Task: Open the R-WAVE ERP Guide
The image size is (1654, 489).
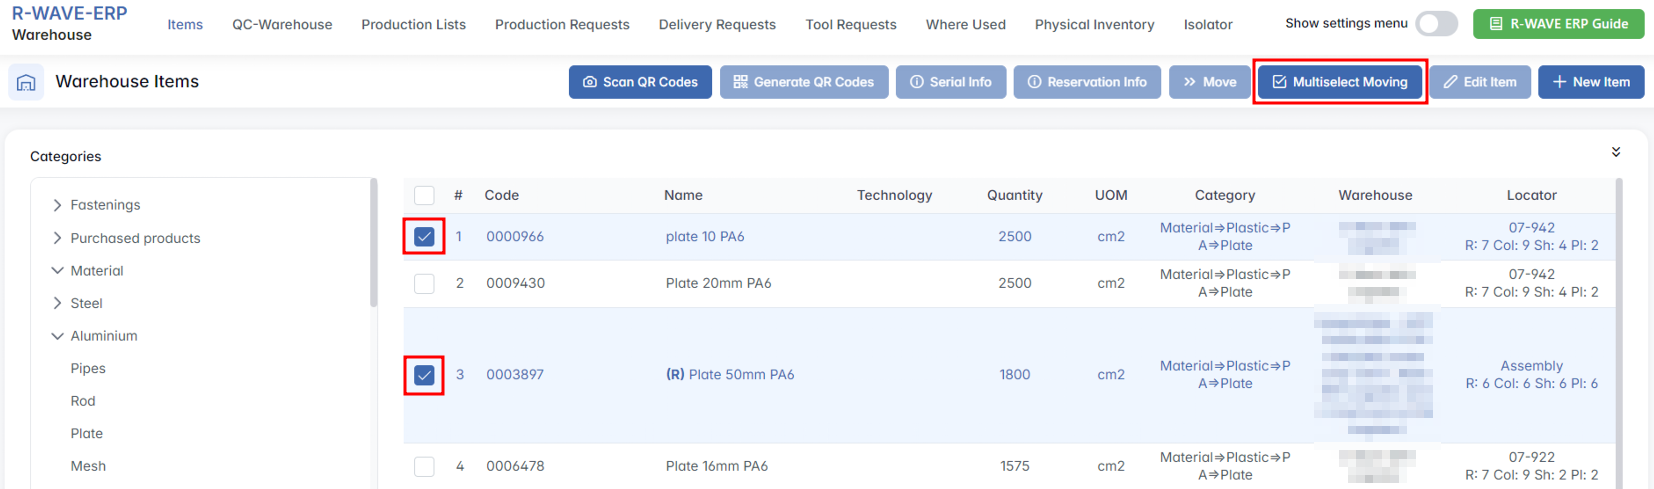Action: (1558, 24)
